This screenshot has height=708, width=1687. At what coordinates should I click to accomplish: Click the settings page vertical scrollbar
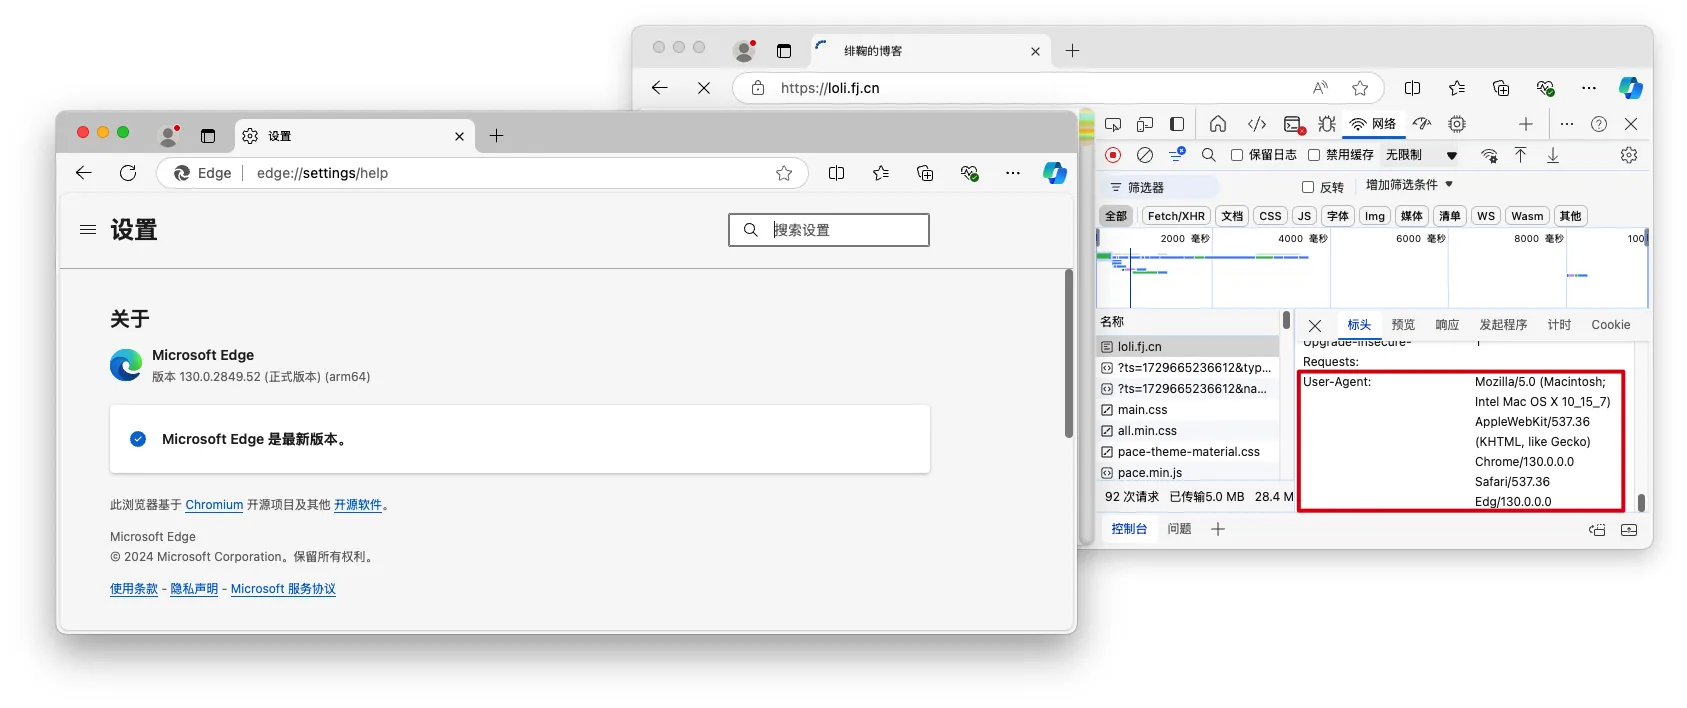(x=1069, y=353)
